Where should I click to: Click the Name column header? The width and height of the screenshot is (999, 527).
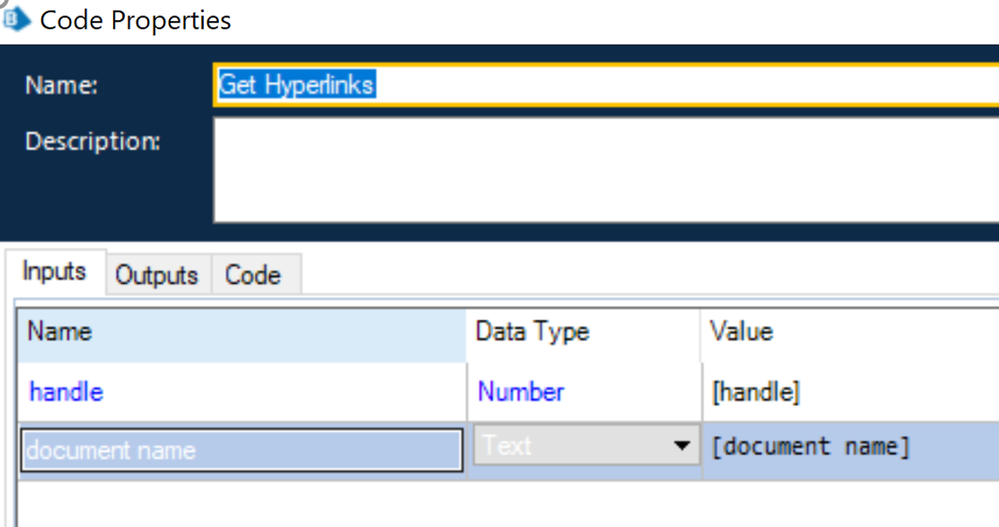(x=241, y=333)
